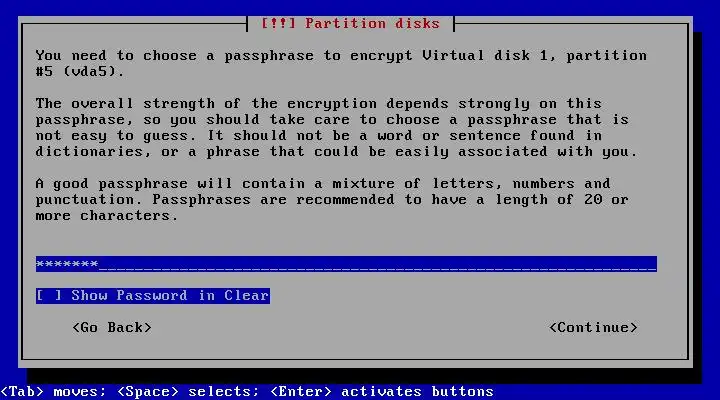Image resolution: width=720 pixels, height=400 pixels.
Task: Select the Continue button
Action: tap(593, 327)
